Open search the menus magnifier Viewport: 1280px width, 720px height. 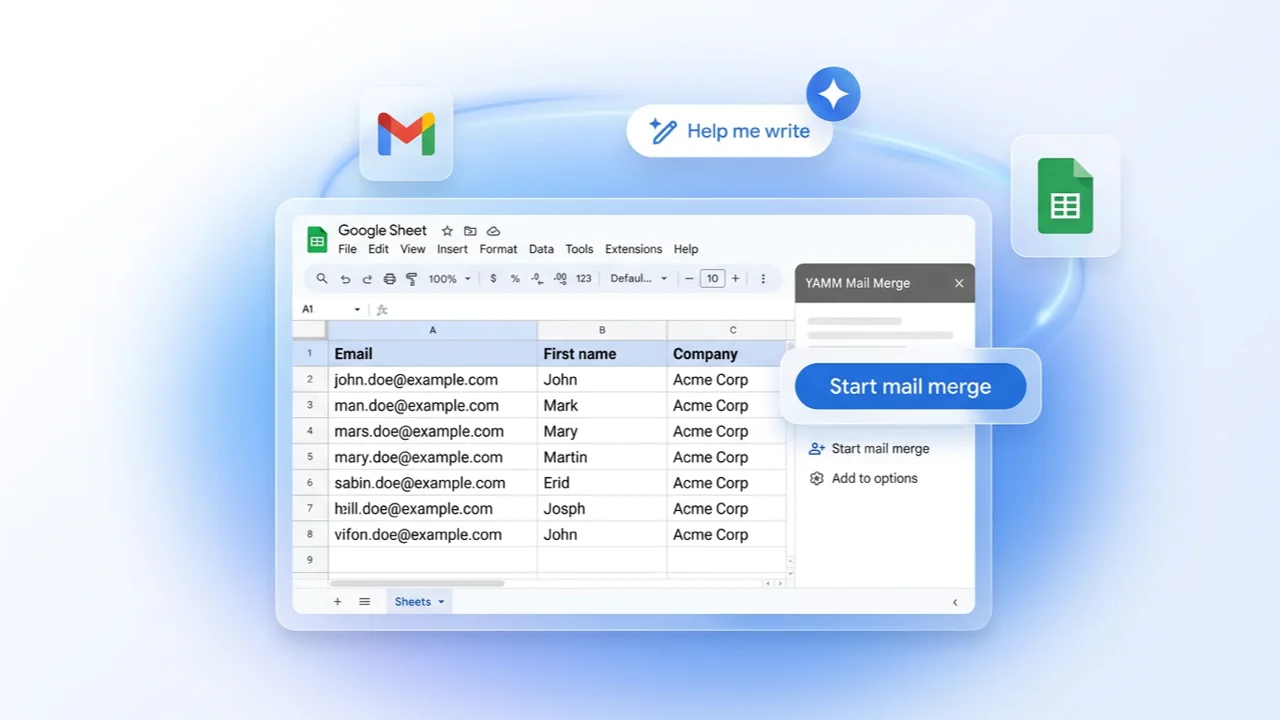click(321, 279)
